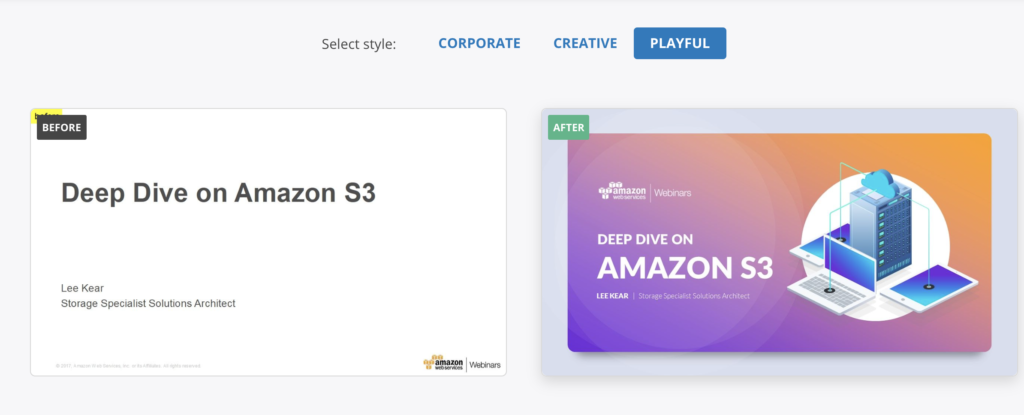Click the 'Deep Dive on Amazon S3' heading

click(218, 193)
